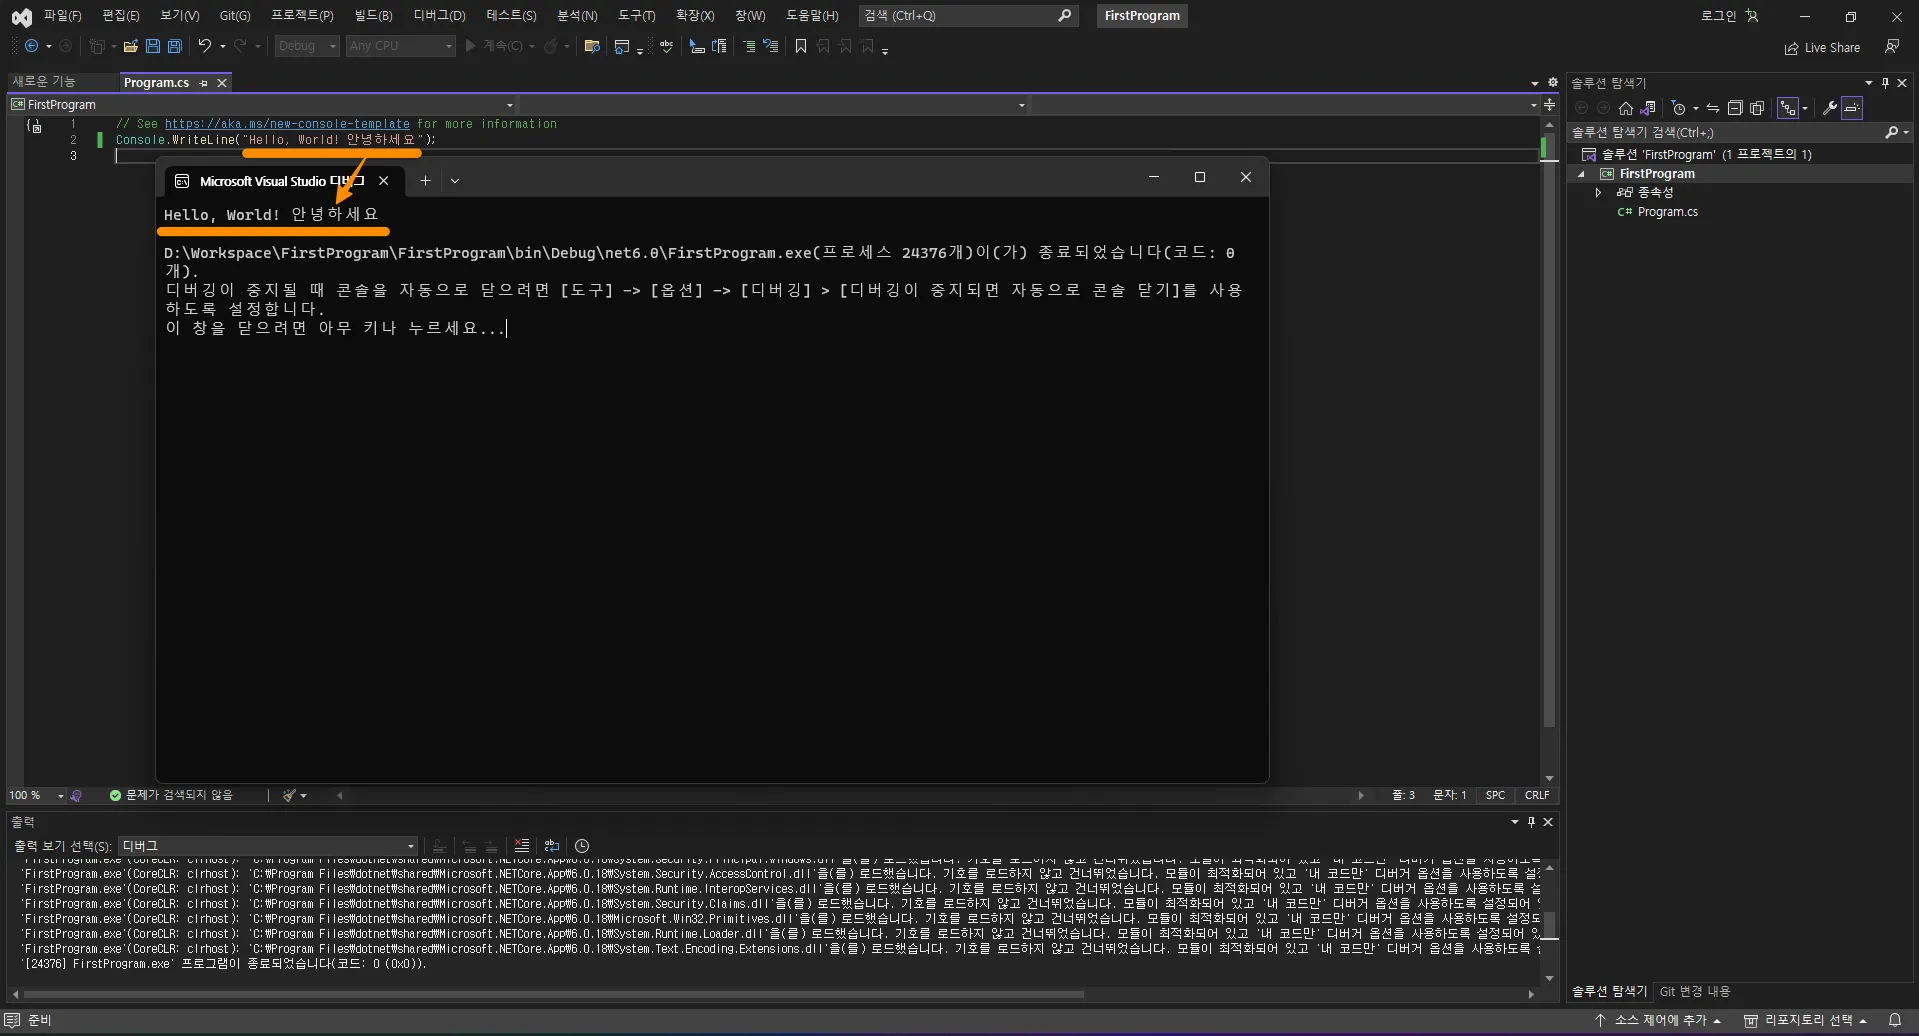The width and height of the screenshot is (1919, 1036).
Task: Open the Any CPU platform dropdown
Action: tap(401, 46)
